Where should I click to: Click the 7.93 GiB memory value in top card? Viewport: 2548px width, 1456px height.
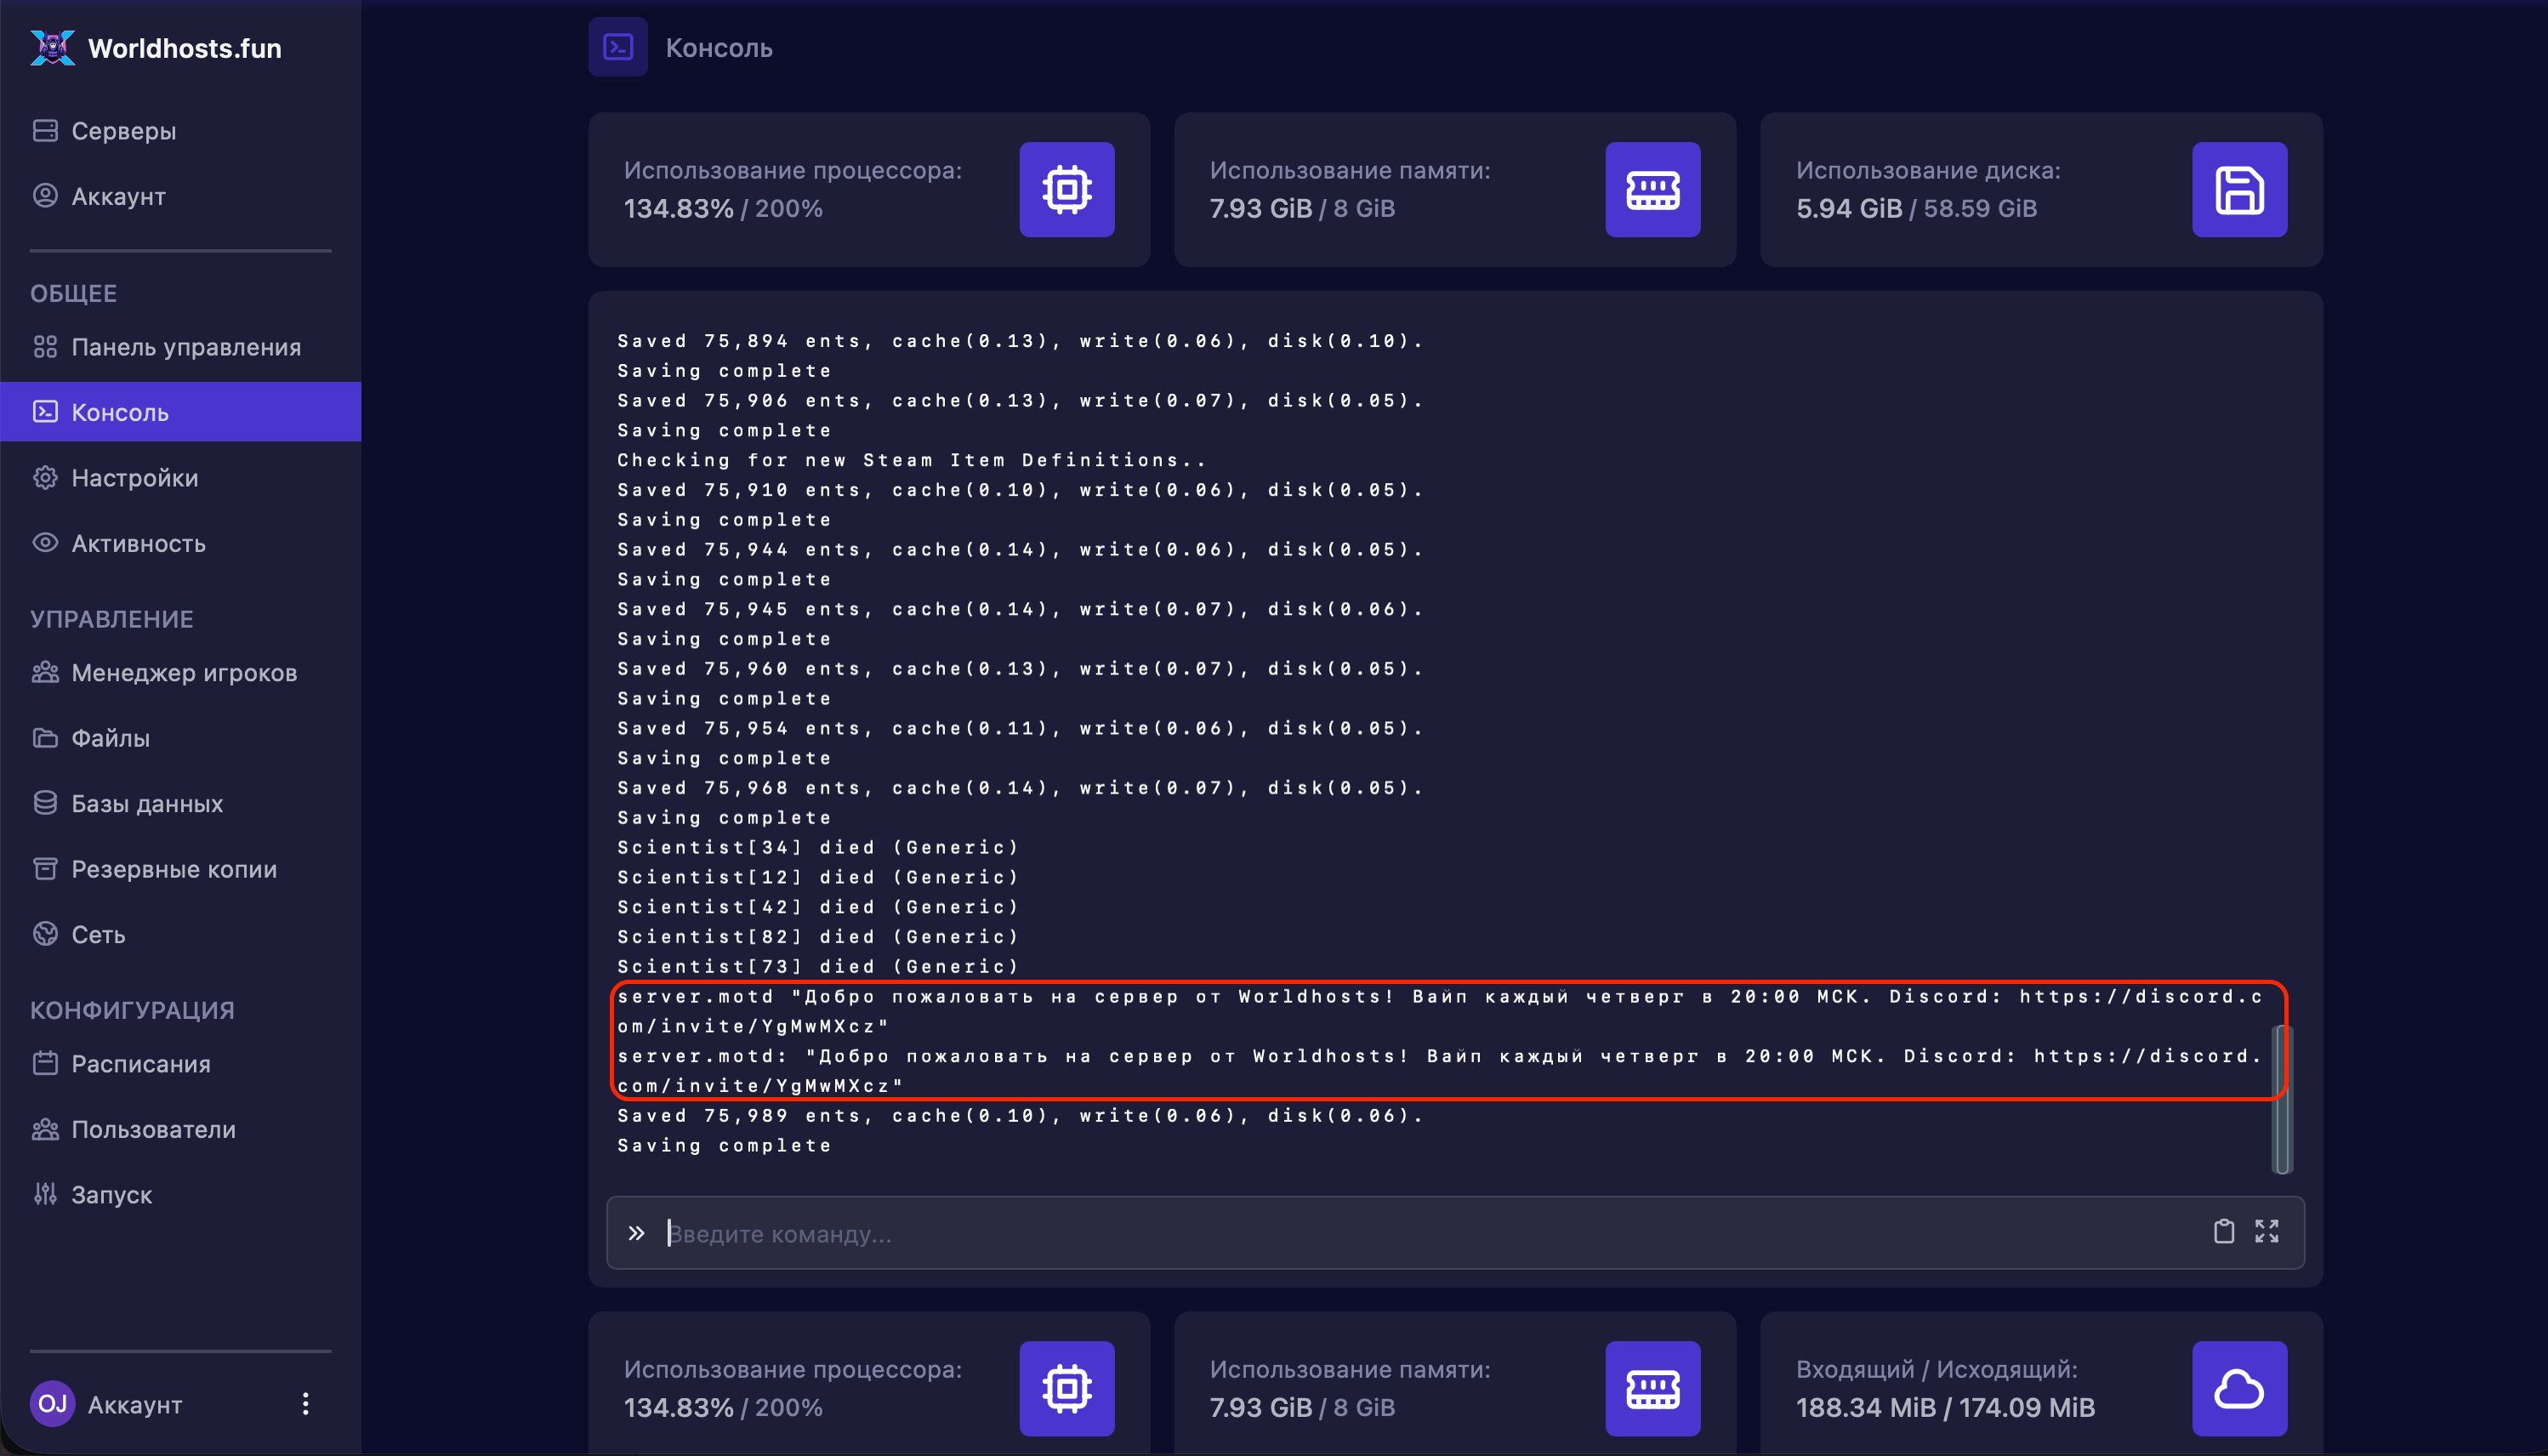(x=1260, y=209)
